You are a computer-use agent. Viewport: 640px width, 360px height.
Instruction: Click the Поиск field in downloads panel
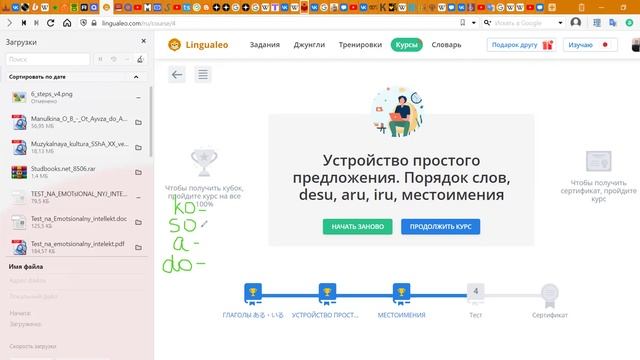pos(48,59)
